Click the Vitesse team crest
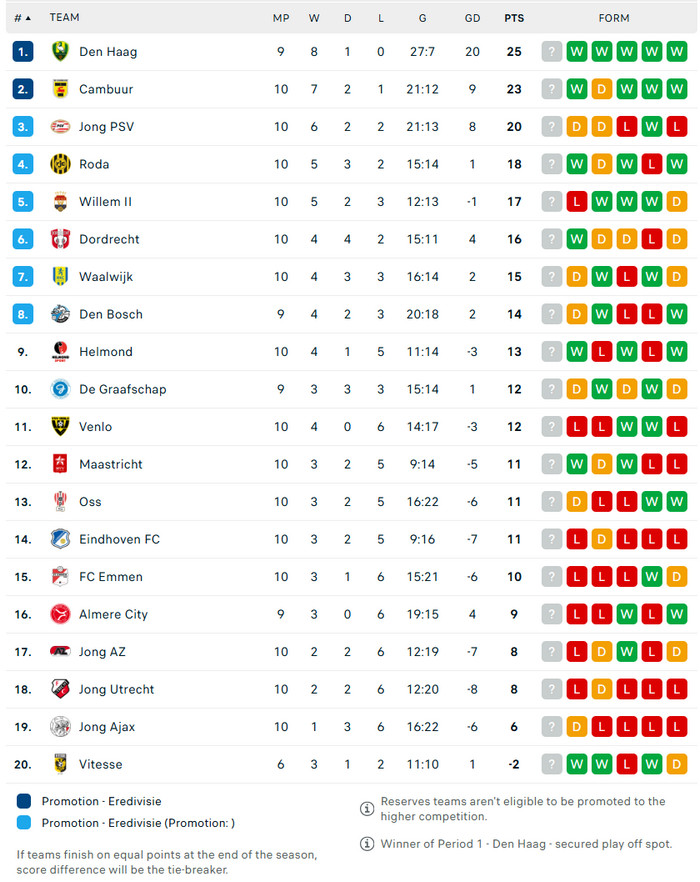The height and width of the screenshot is (882, 700). click(x=60, y=764)
